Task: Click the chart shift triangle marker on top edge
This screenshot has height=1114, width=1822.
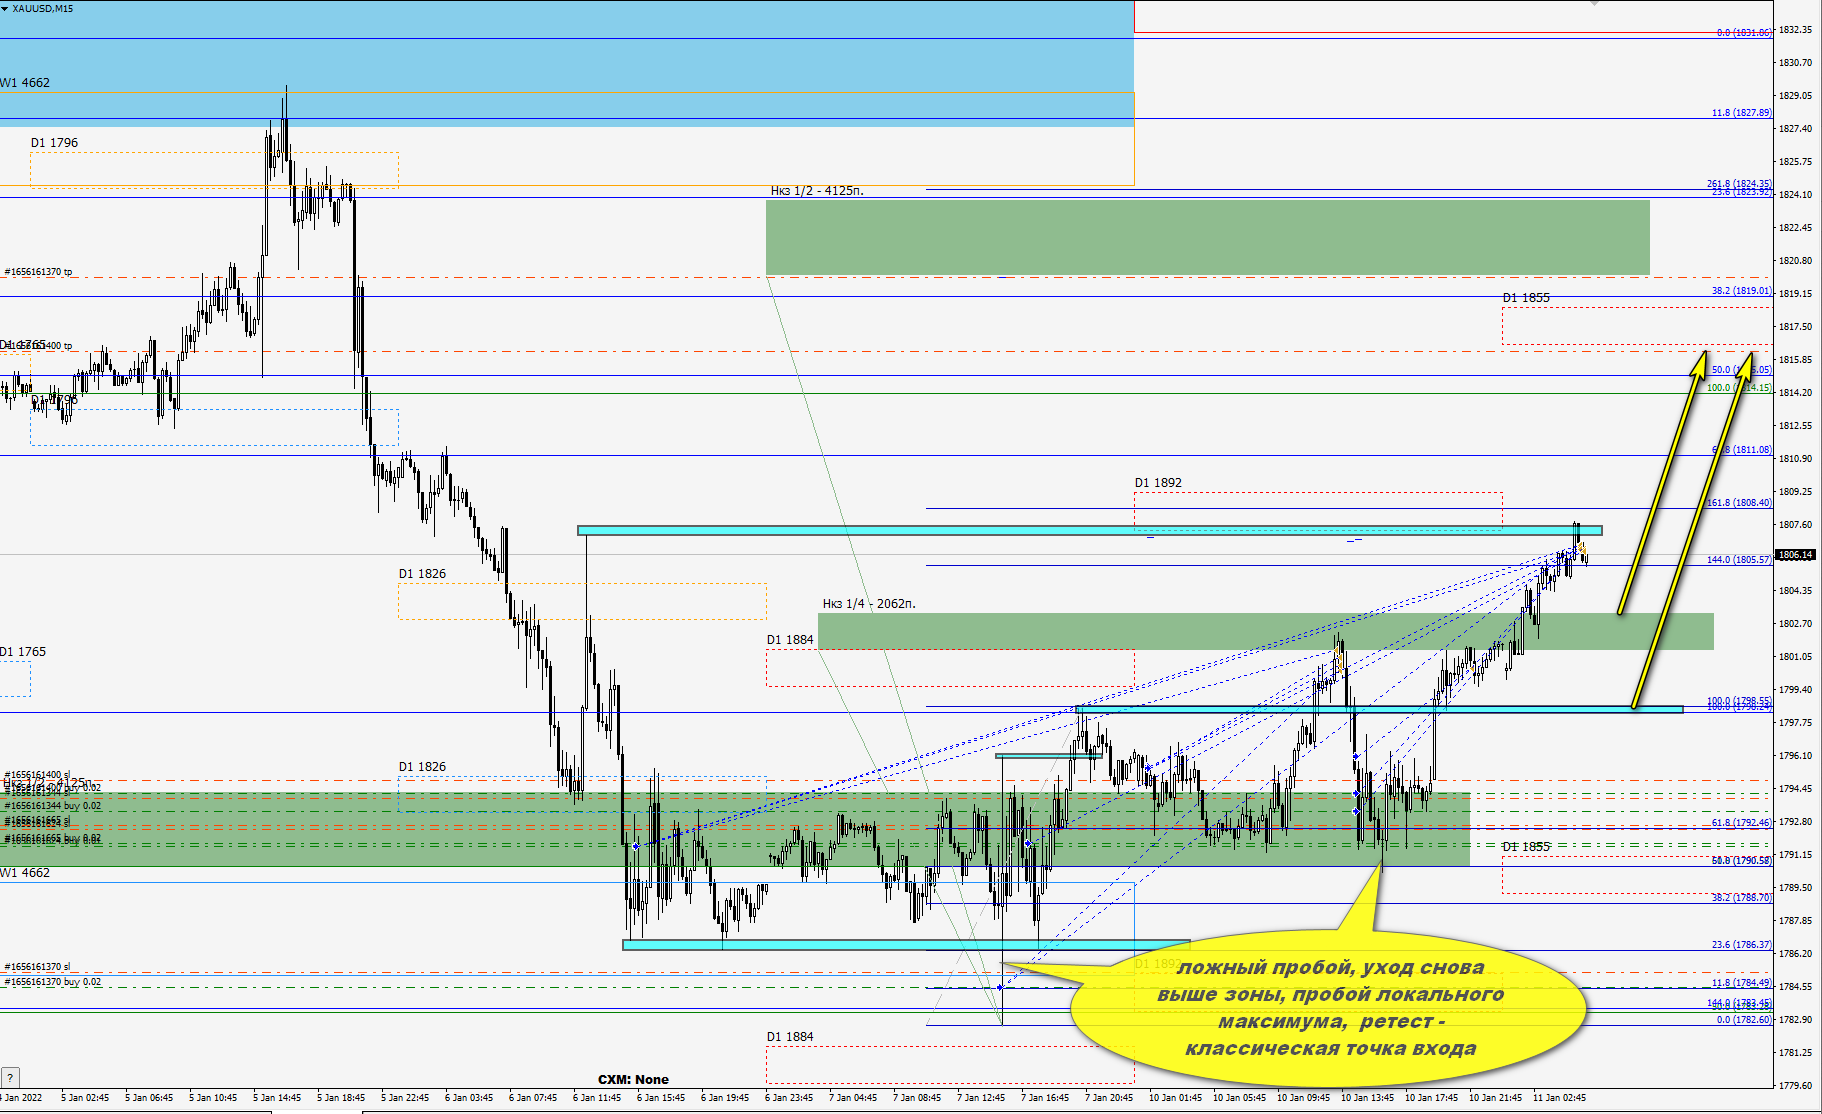Action: pyautogui.click(x=1594, y=3)
